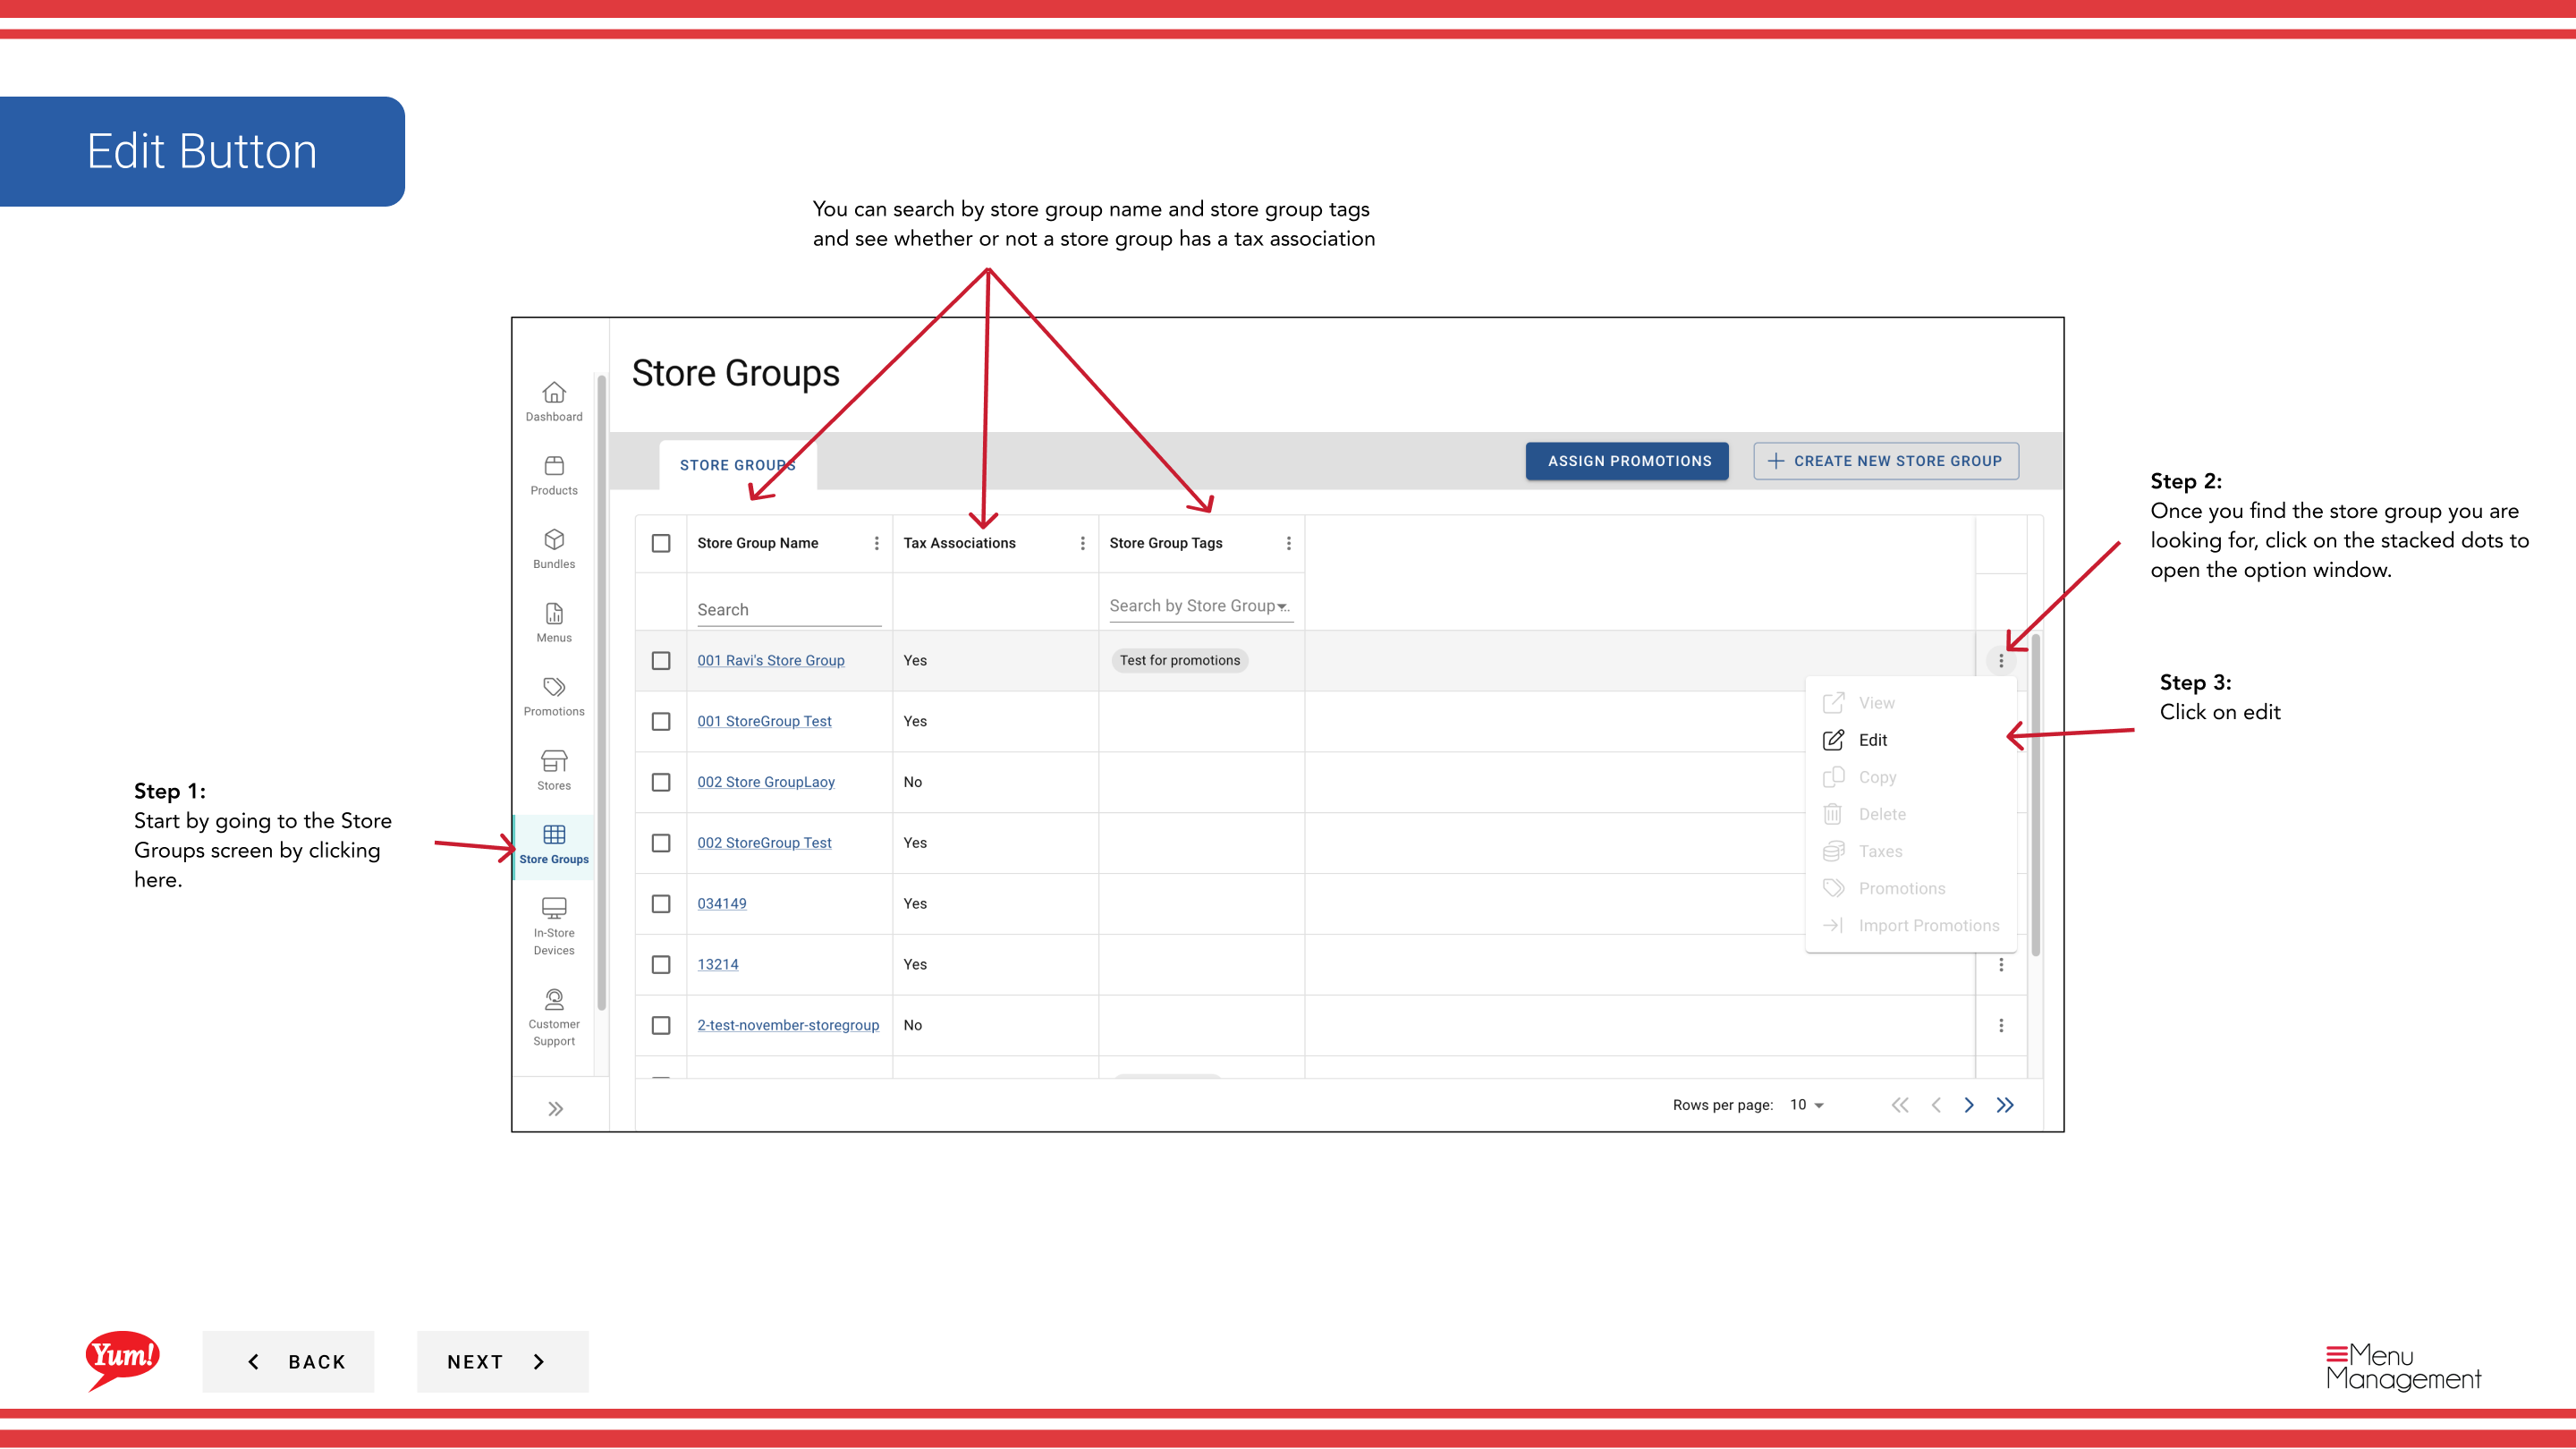Open the 001 StoreGroup Test link
This screenshot has width=2576, height=1449.
coord(764,721)
